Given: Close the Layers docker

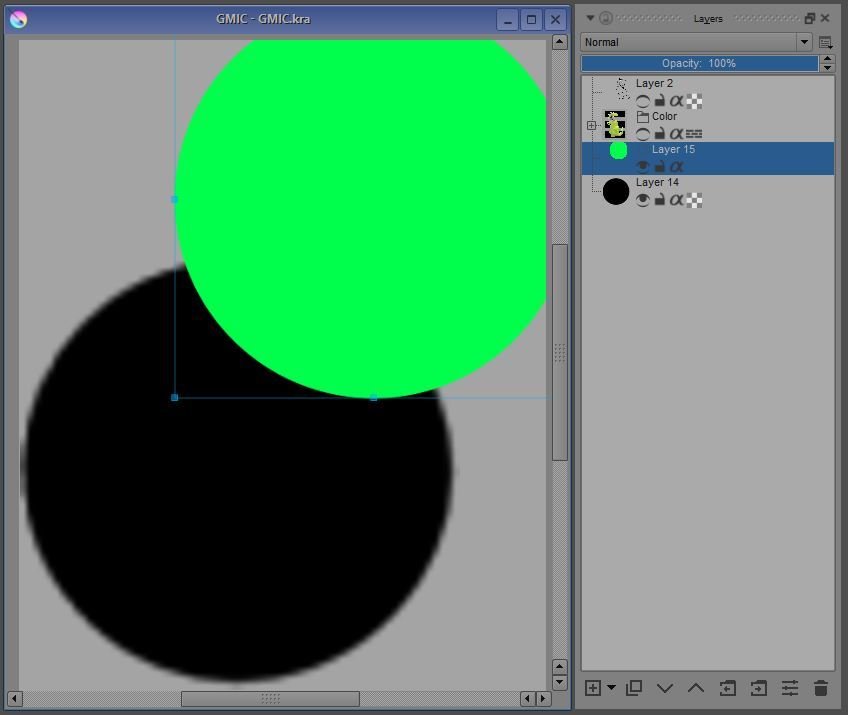Looking at the screenshot, I should click(825, 18).
